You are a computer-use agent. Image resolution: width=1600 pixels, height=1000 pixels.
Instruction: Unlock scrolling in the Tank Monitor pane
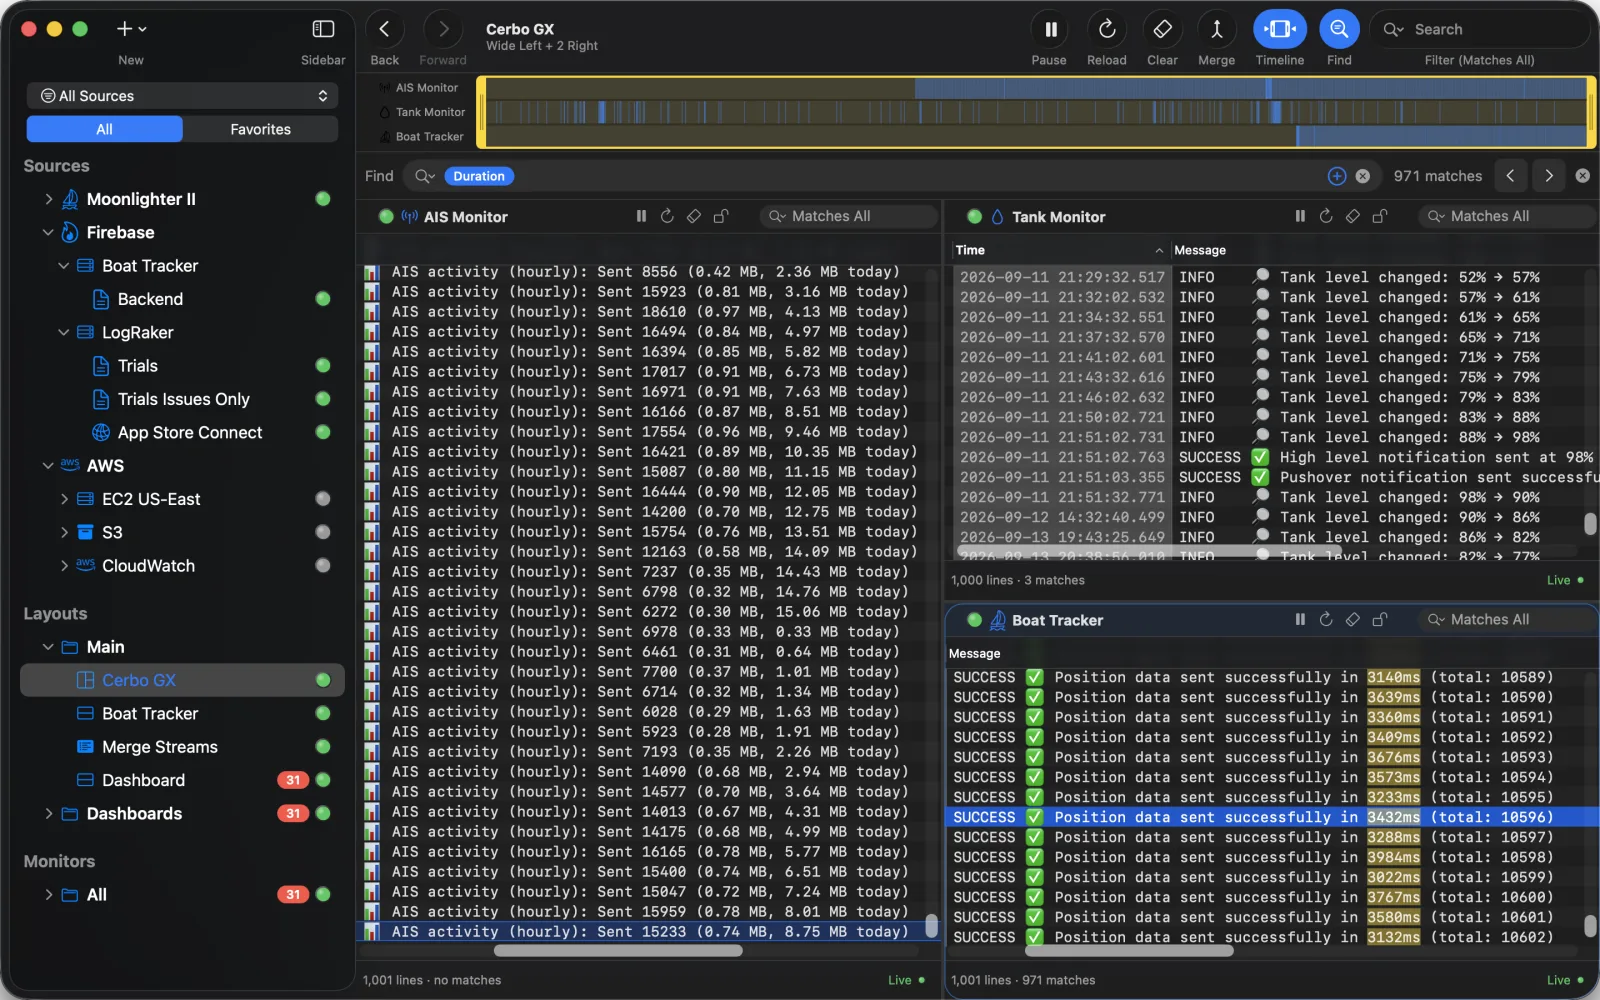tap(1380, 216)
